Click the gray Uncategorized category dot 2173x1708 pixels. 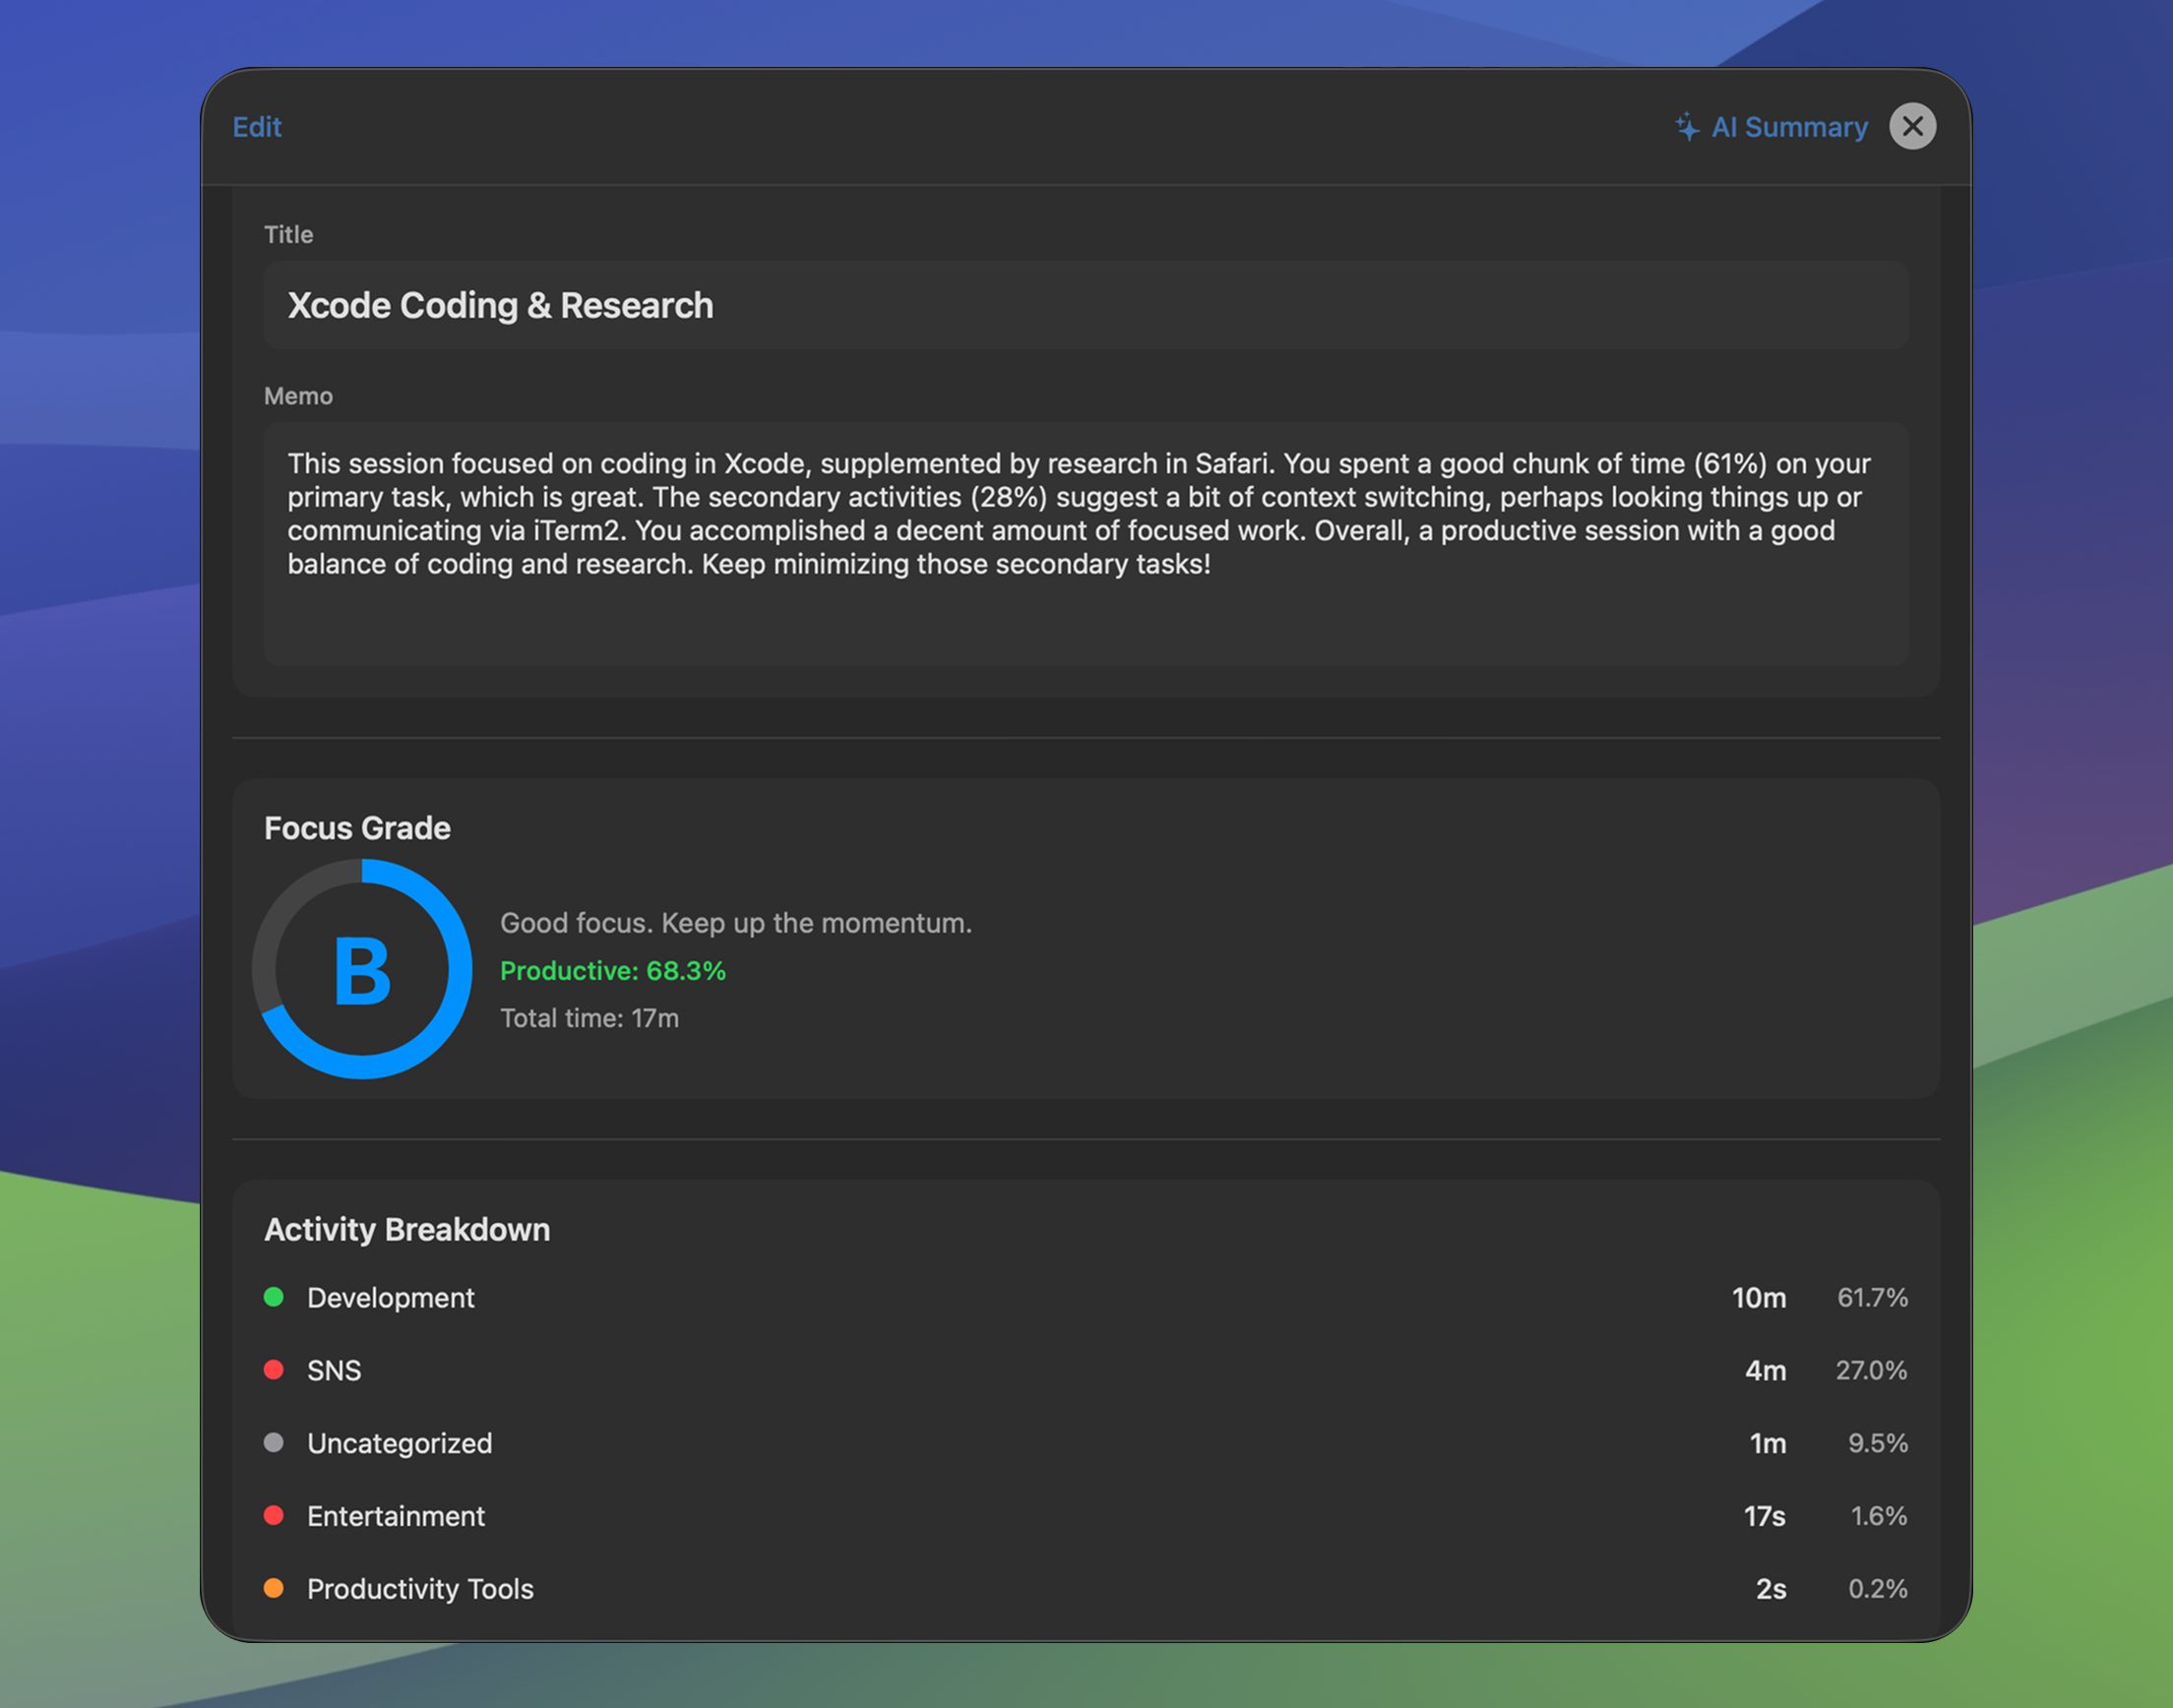276,1443
